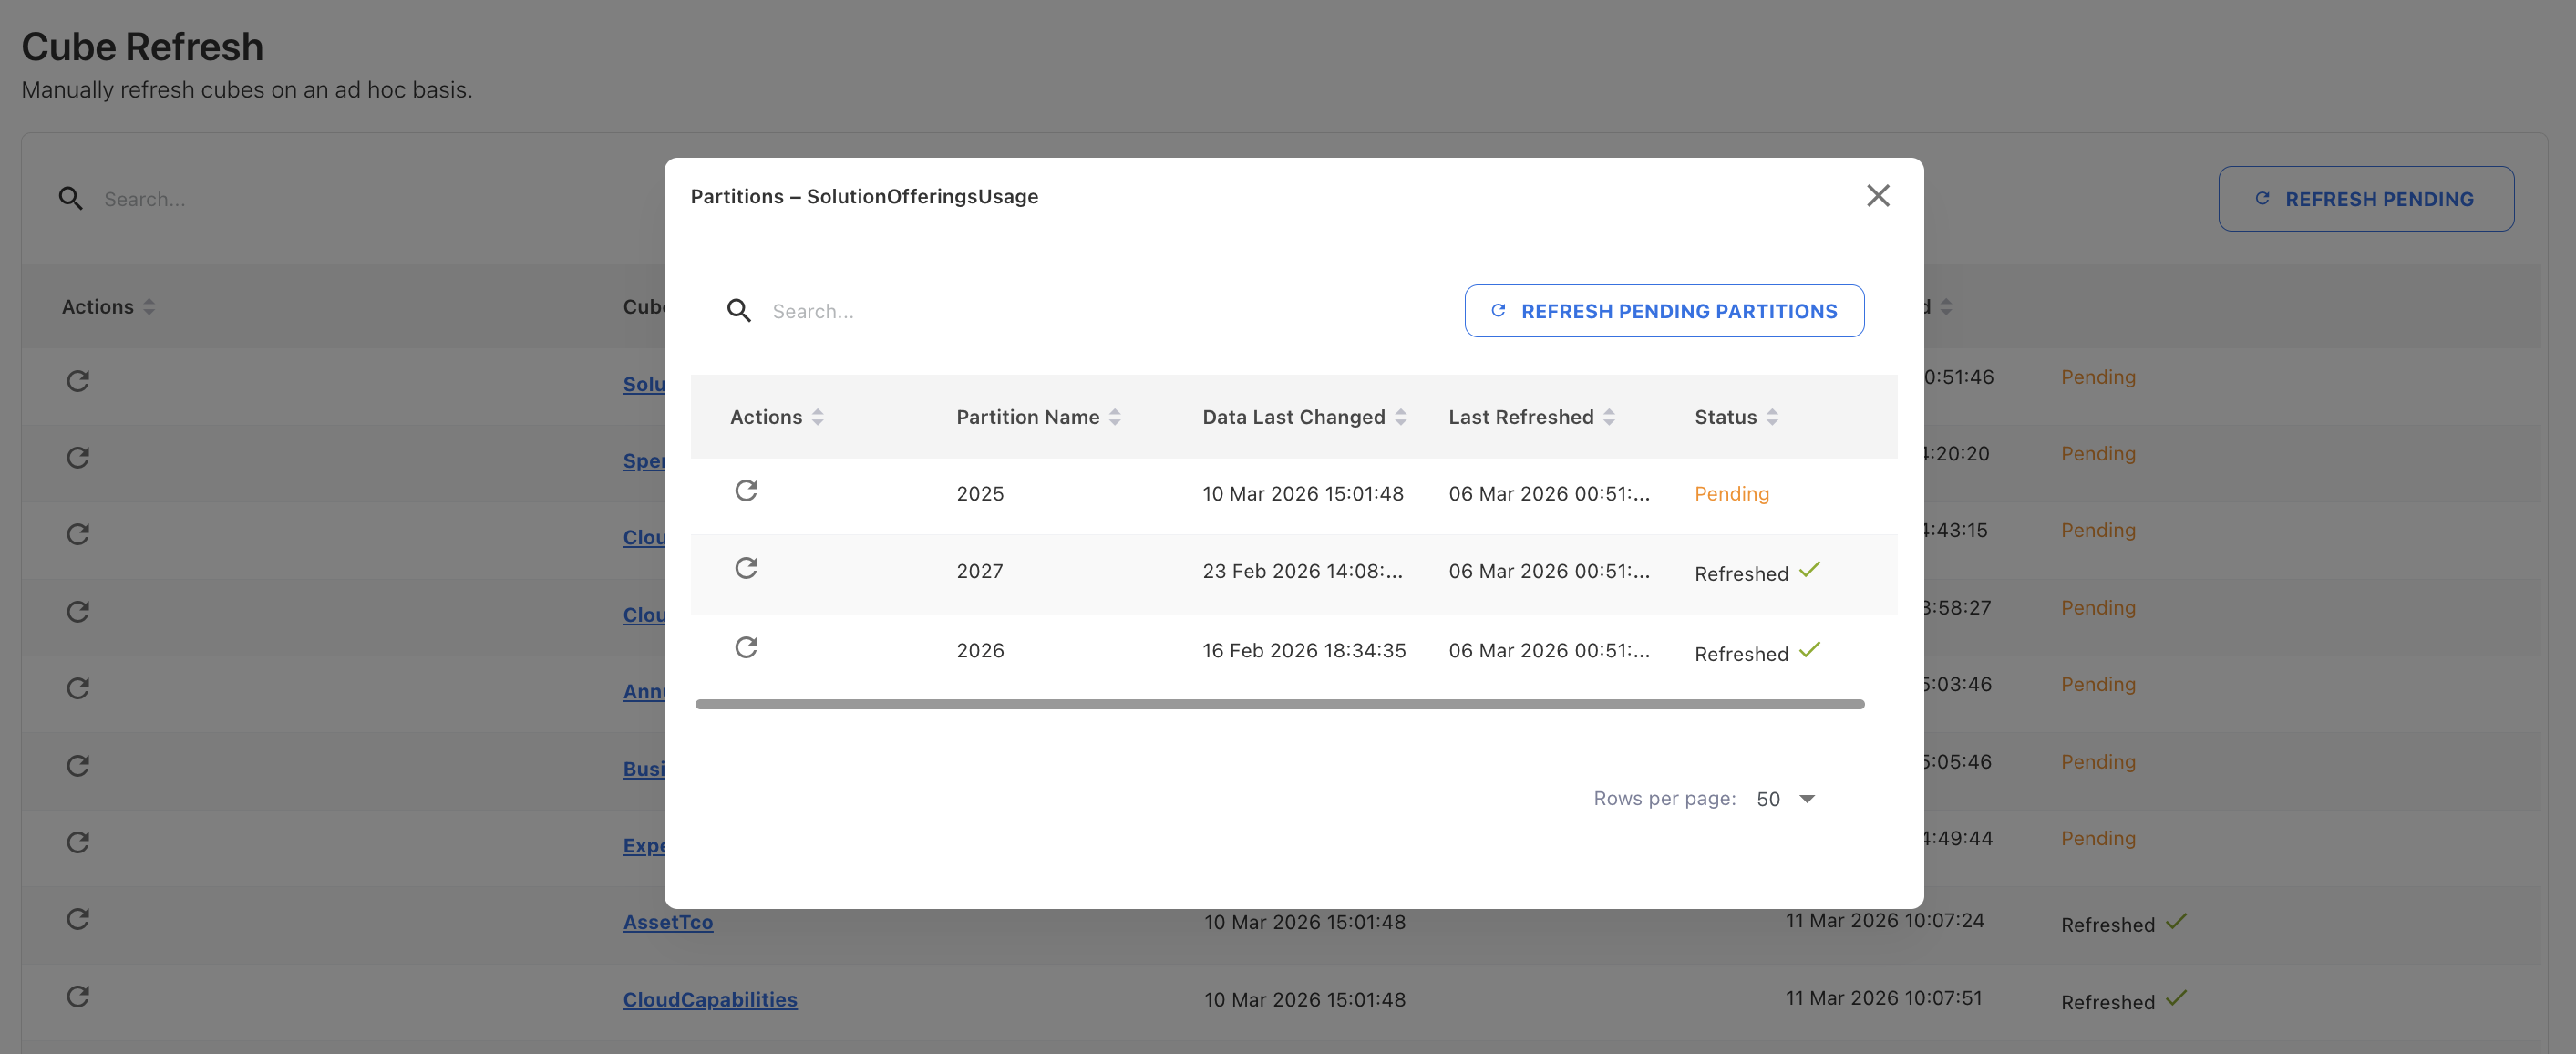
Task: Click refresh icon for partition 2026
Action: [746, 647]
